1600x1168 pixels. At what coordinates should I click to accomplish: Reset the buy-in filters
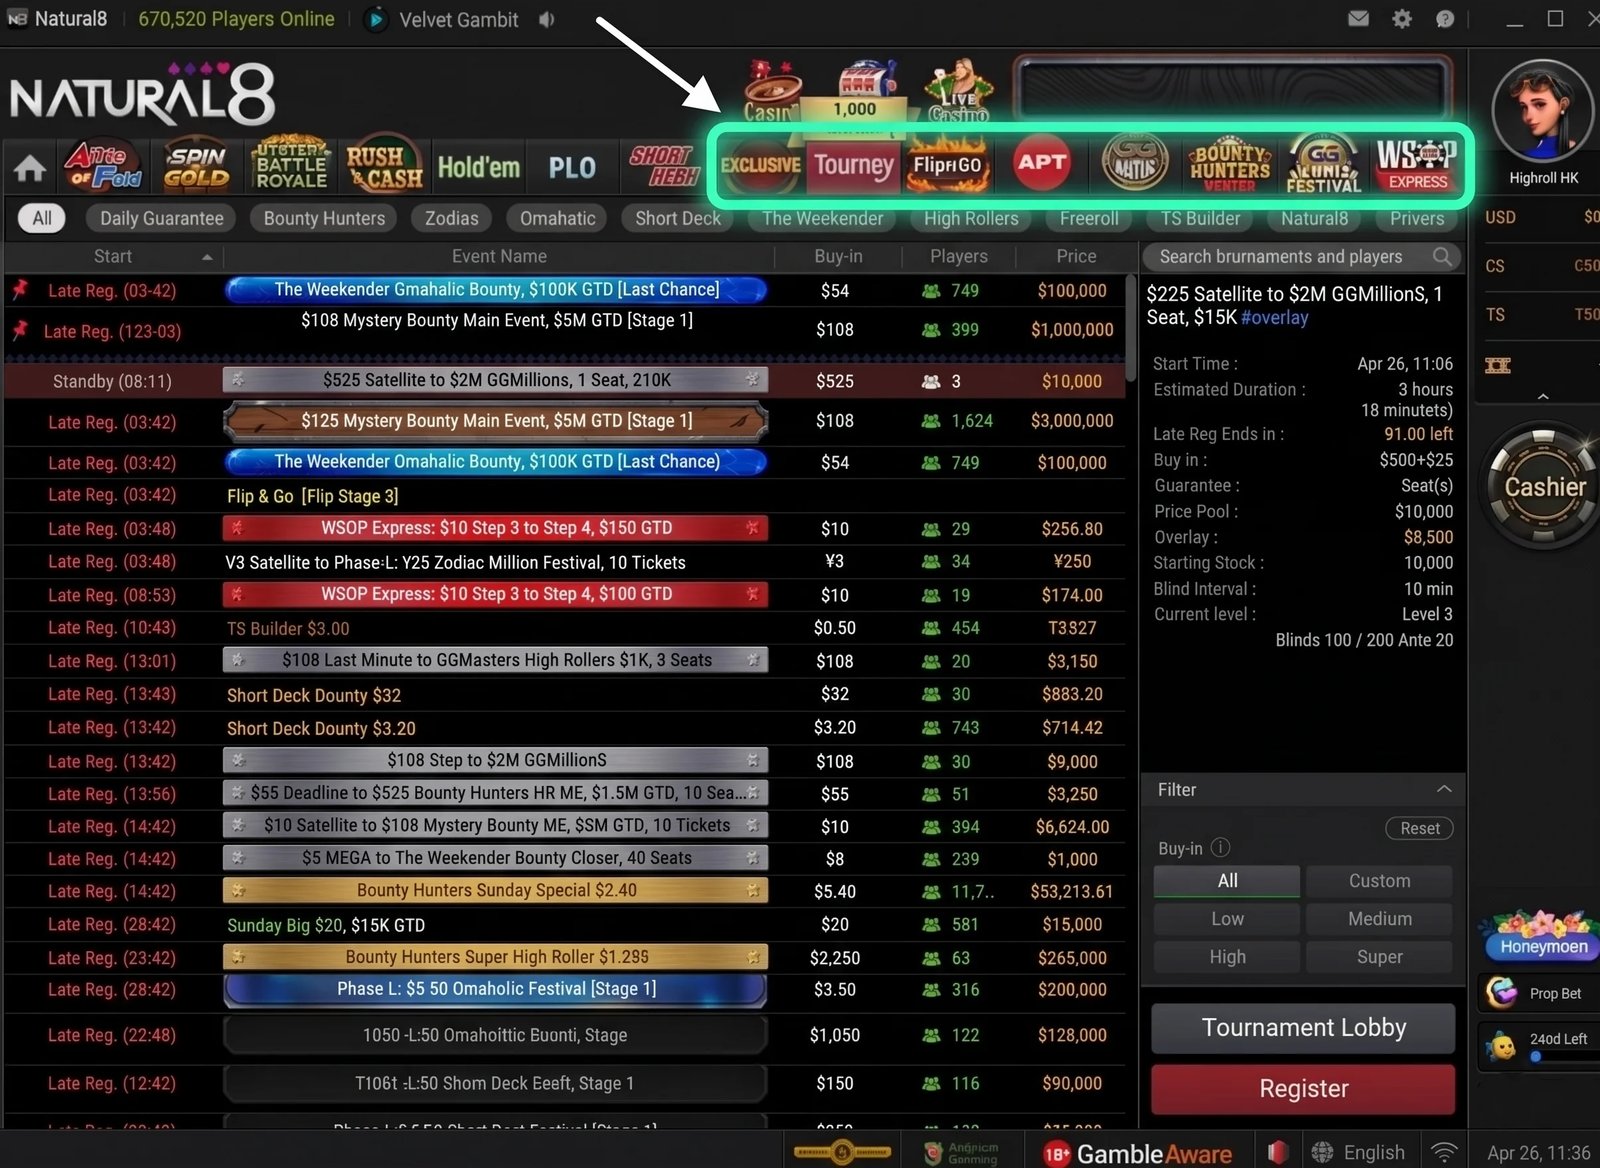coord(1419,829)
